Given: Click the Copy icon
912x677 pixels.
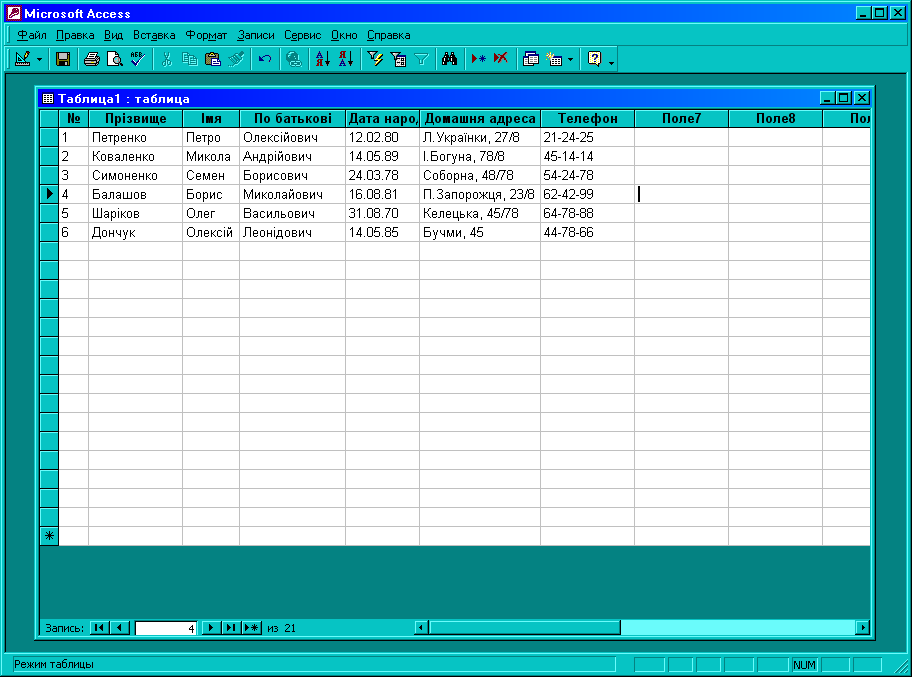Looking at the screenshot, I should click(x=190, y=59).
